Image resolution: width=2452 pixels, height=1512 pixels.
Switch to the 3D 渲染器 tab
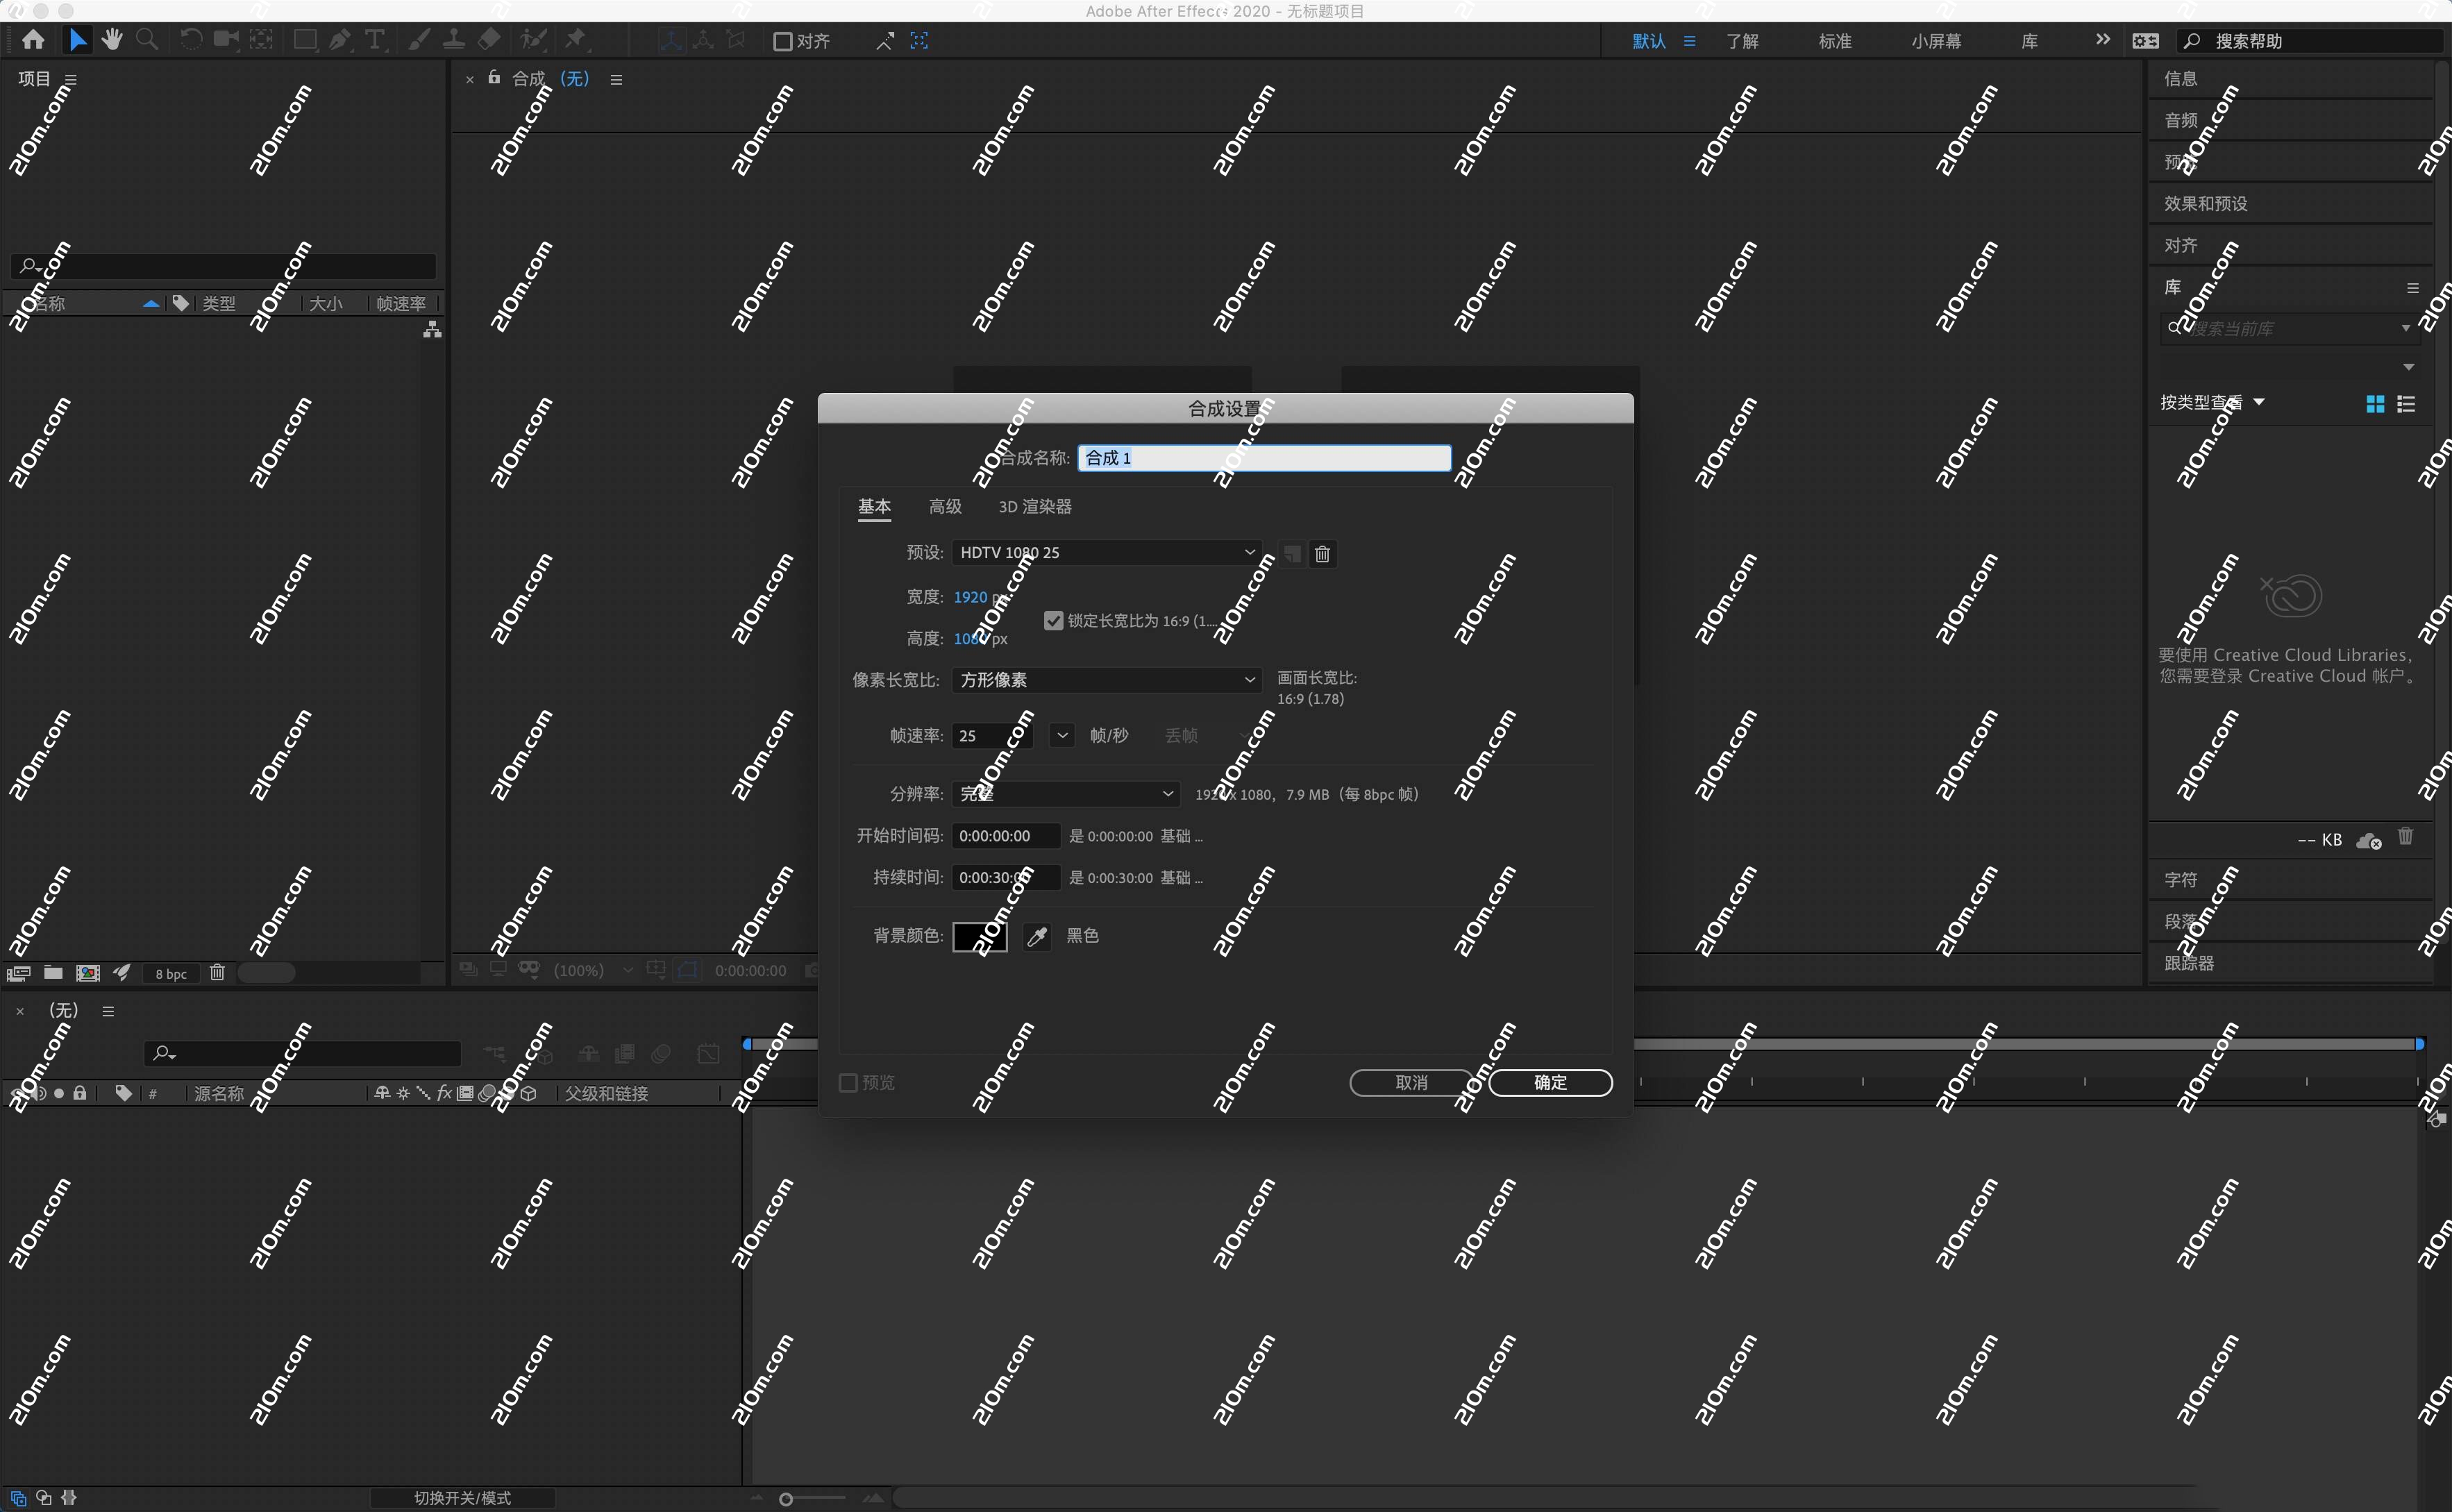tap(1035, 507)
